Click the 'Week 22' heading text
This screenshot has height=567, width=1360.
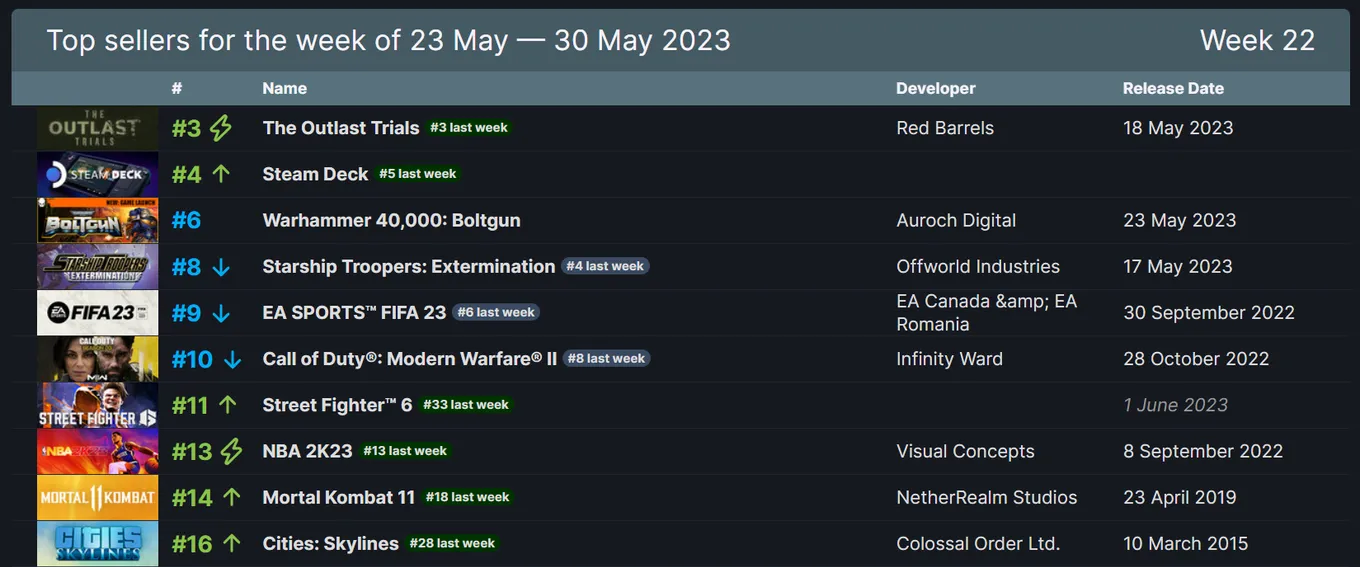1257,40
